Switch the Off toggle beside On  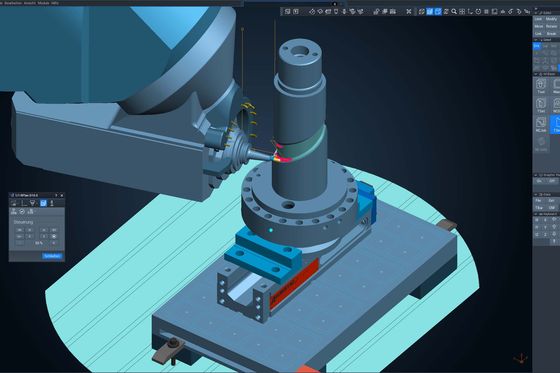(x=552, y=181)
